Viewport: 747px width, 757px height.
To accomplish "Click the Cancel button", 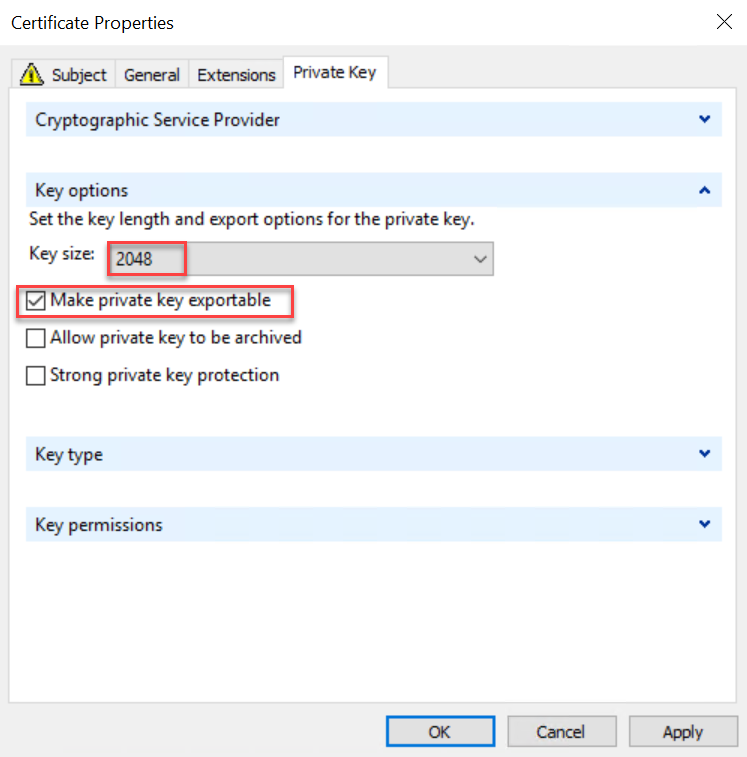I will (560, 732).
